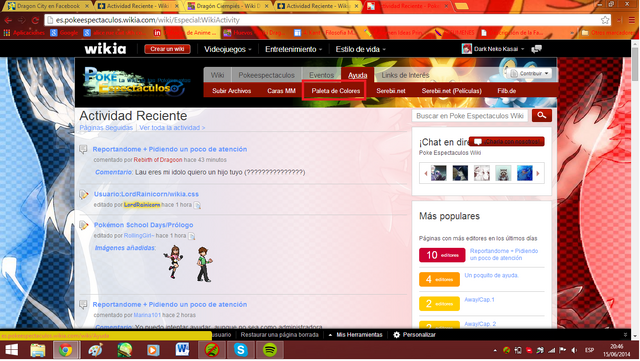Open Serebii.net (Películas) submenu link
Viewport: 640px width, 361px height.
pyautogui.click(x=451, y=91)
